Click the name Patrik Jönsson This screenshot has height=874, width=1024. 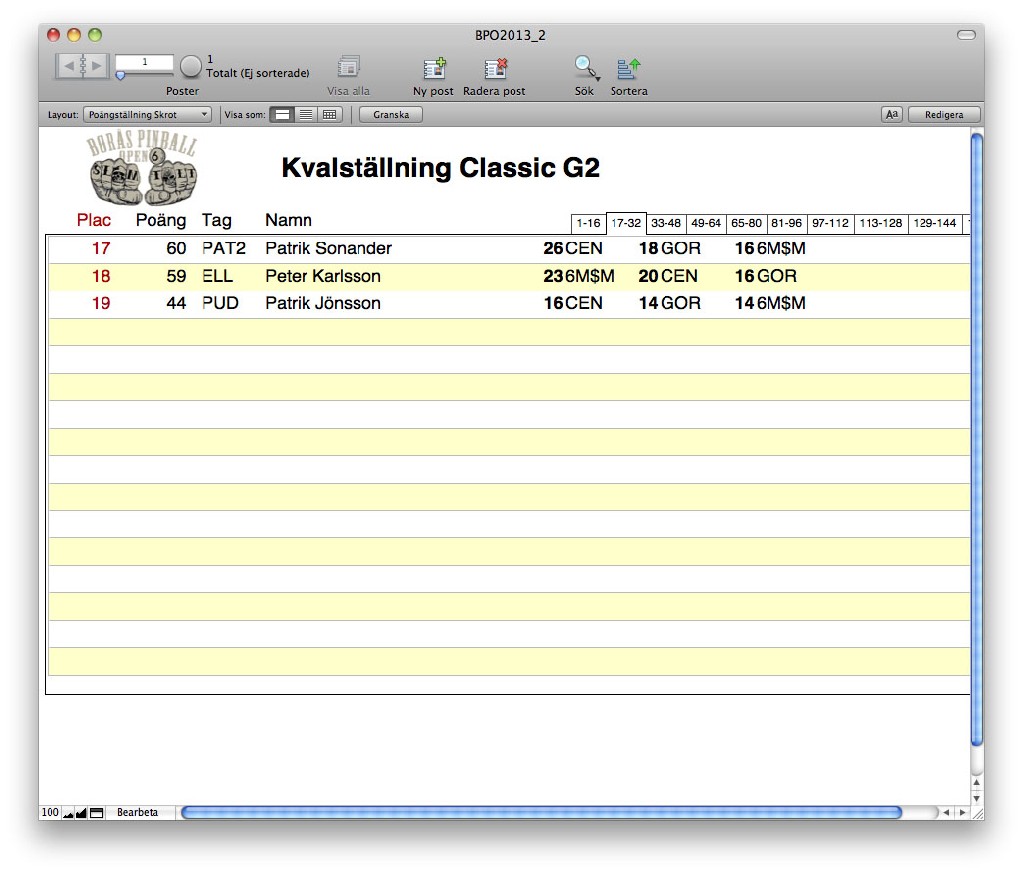(x=323, y=303)
